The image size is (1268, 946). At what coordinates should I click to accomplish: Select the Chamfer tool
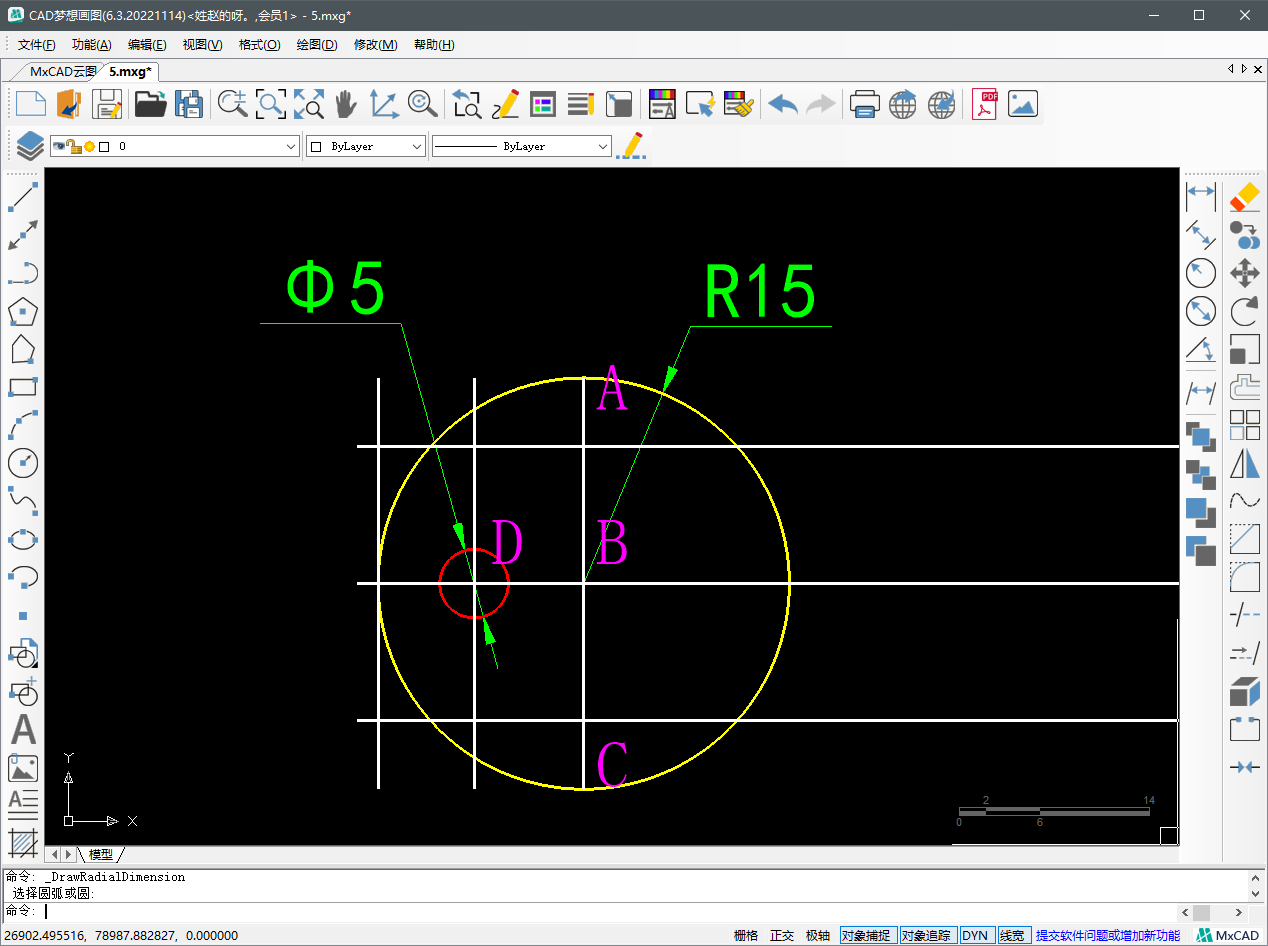pos(1244,539)
